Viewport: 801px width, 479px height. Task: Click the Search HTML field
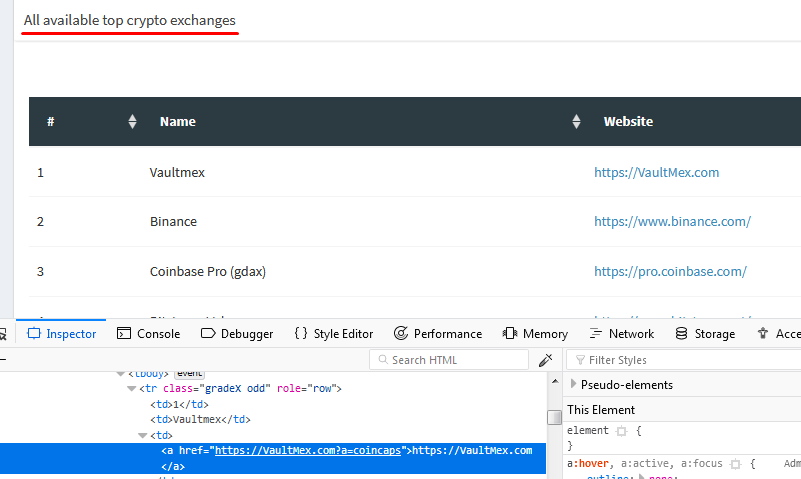click(x=449, y=360)
